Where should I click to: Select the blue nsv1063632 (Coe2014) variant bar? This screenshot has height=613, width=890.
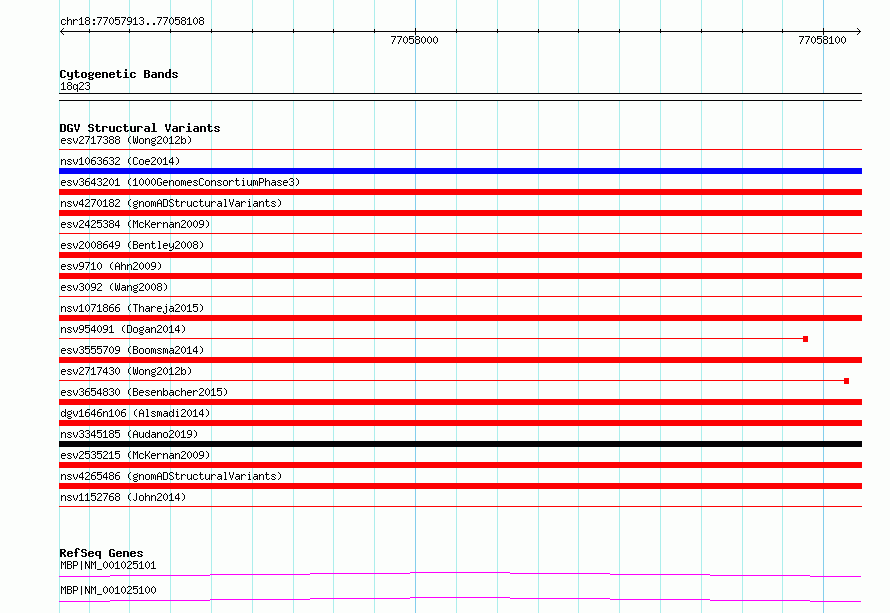click(460, 171)
